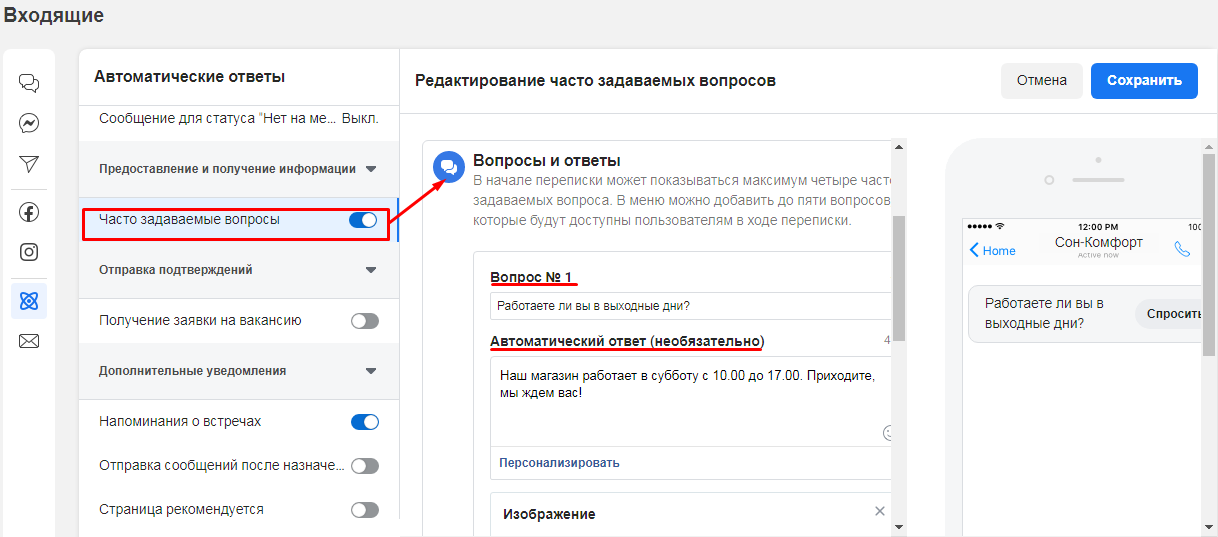Open emoji picker in answer field
Image resolution: width=1218 pixels, height=537 pixels.
[x=888, y=433]
